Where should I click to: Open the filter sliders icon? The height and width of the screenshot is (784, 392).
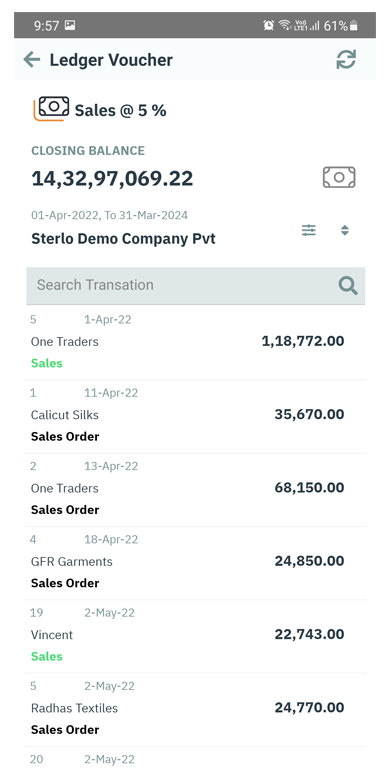[x=309, y=230]
